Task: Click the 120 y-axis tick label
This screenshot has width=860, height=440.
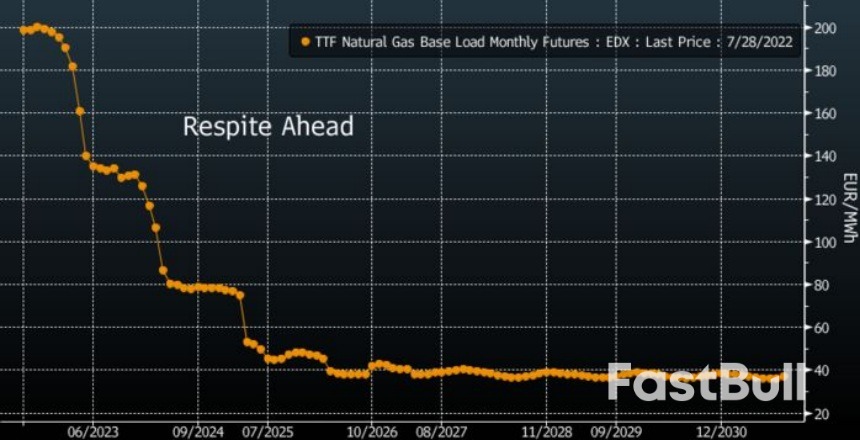Action: [x=825, y=200]
